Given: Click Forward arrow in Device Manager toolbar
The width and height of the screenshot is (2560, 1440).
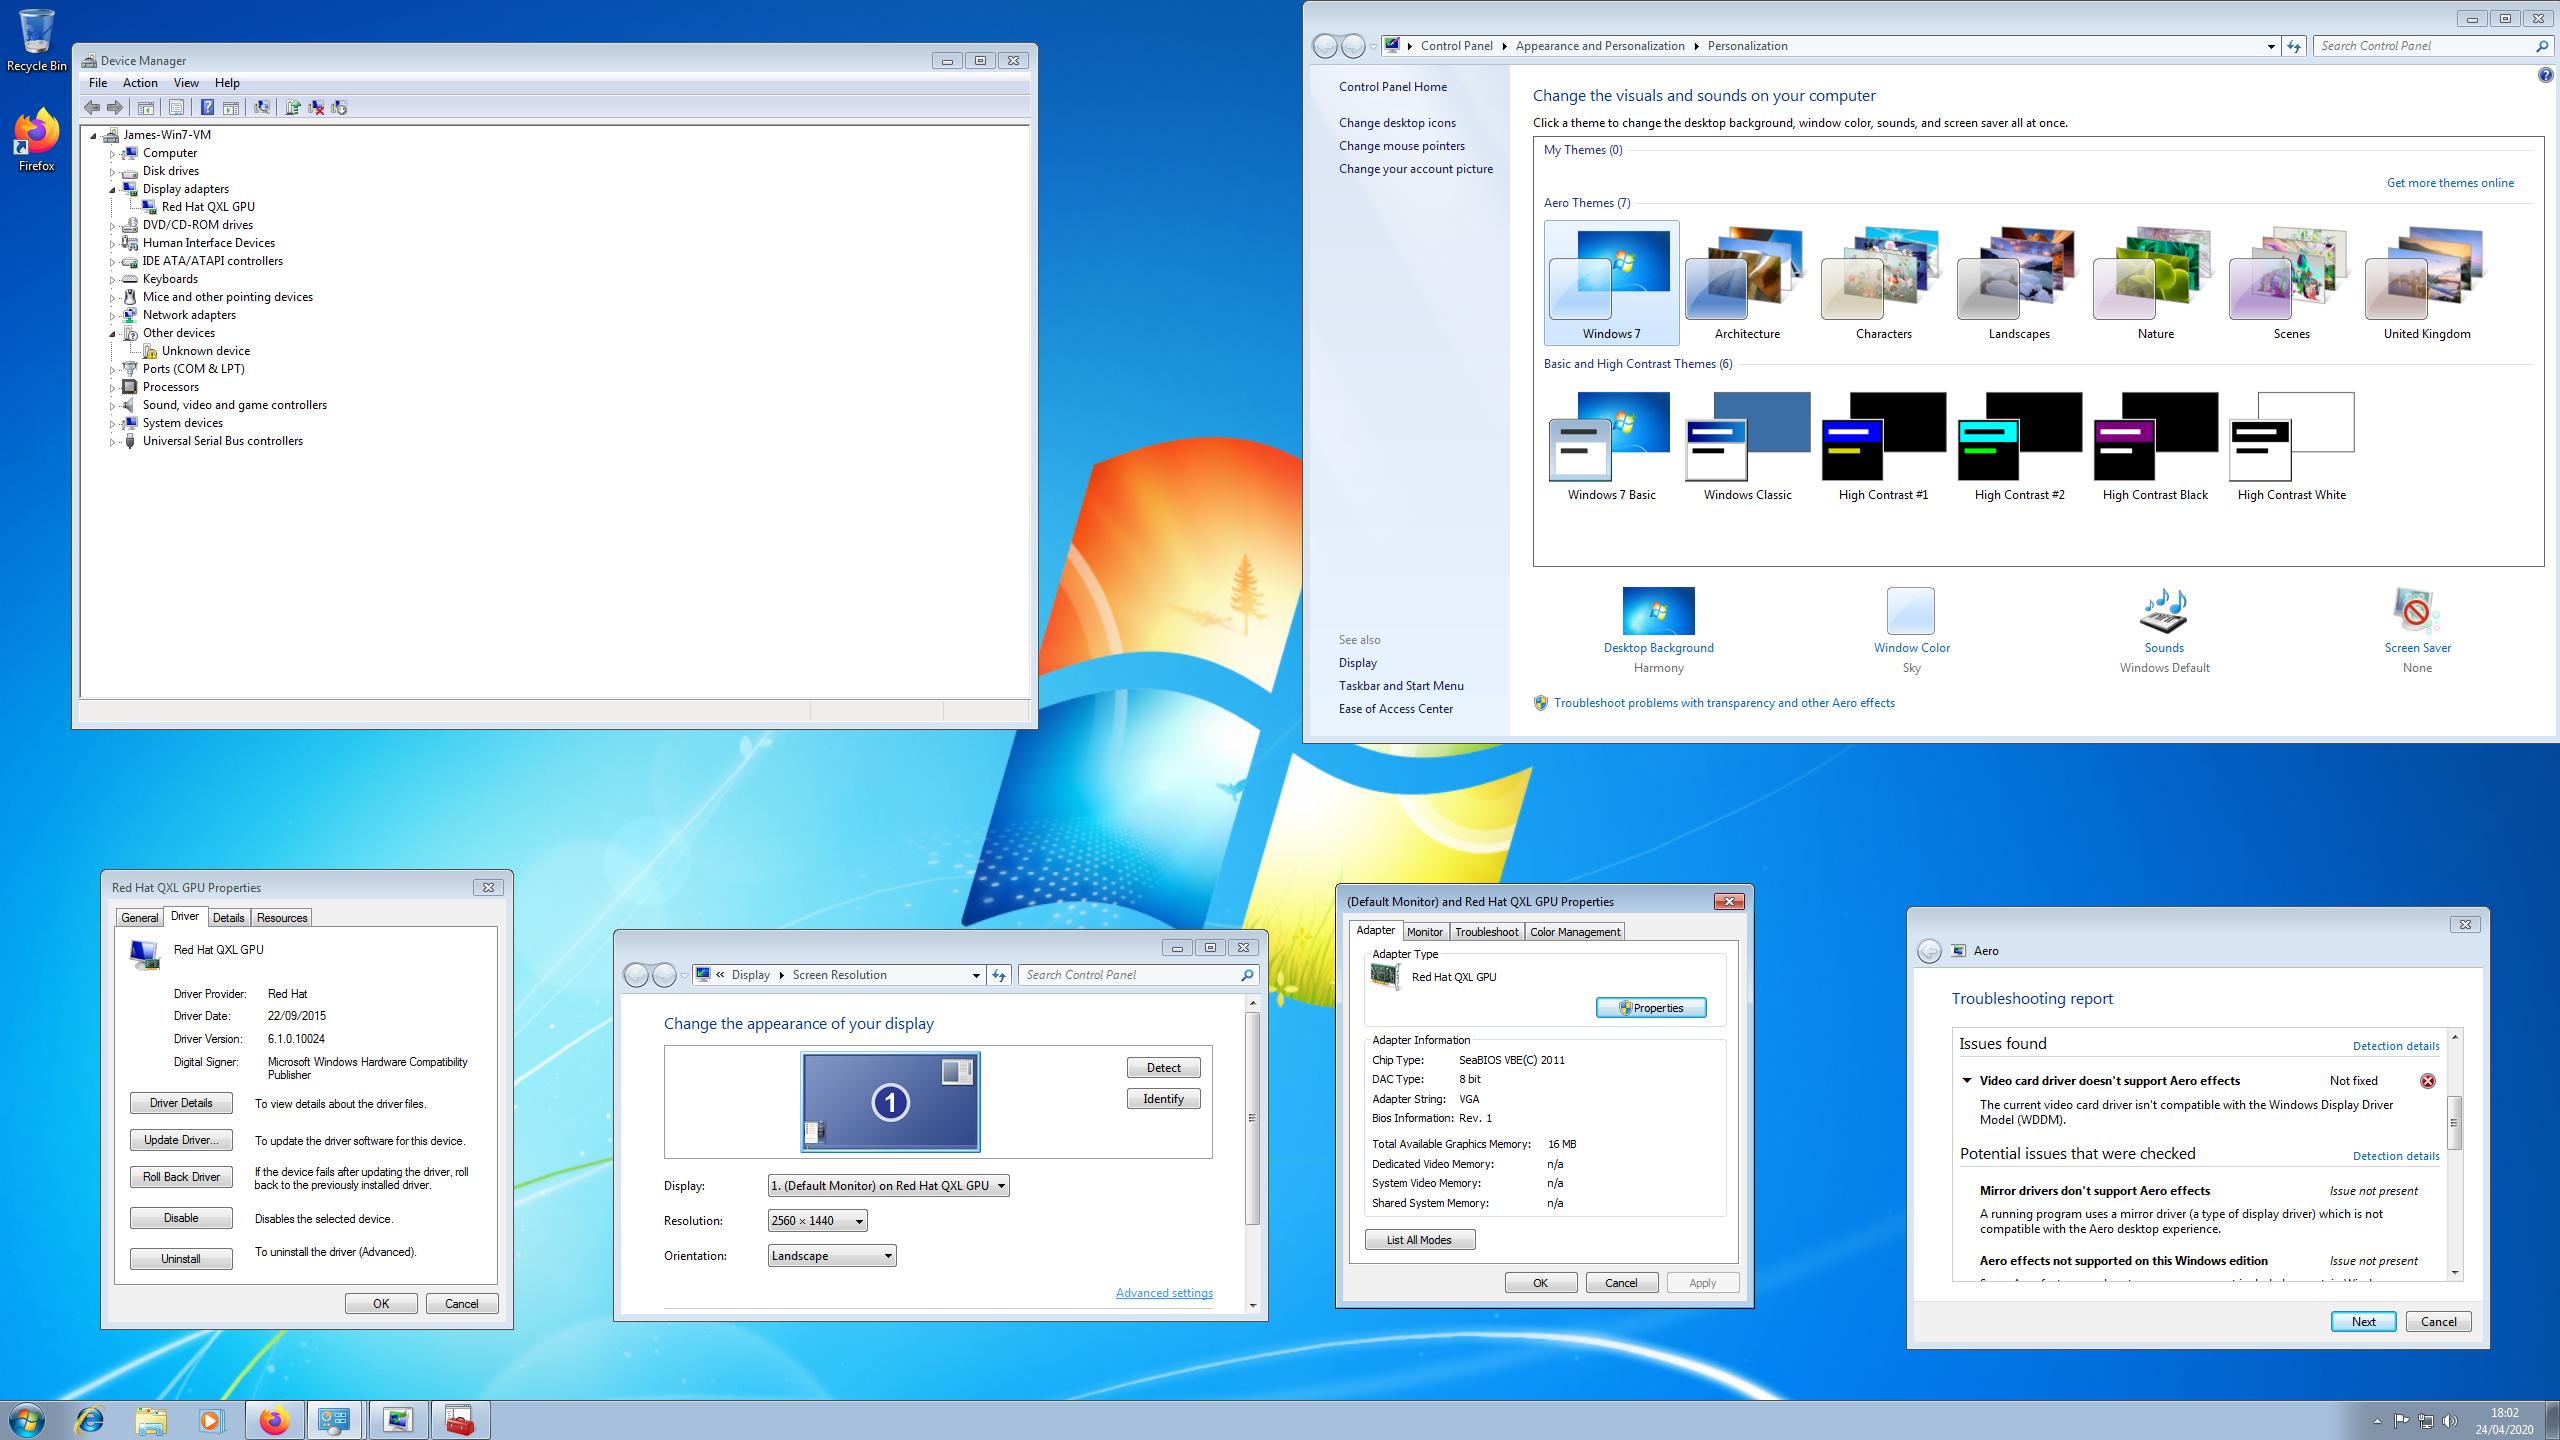Looking at the screenshot, I should point(115,107).
